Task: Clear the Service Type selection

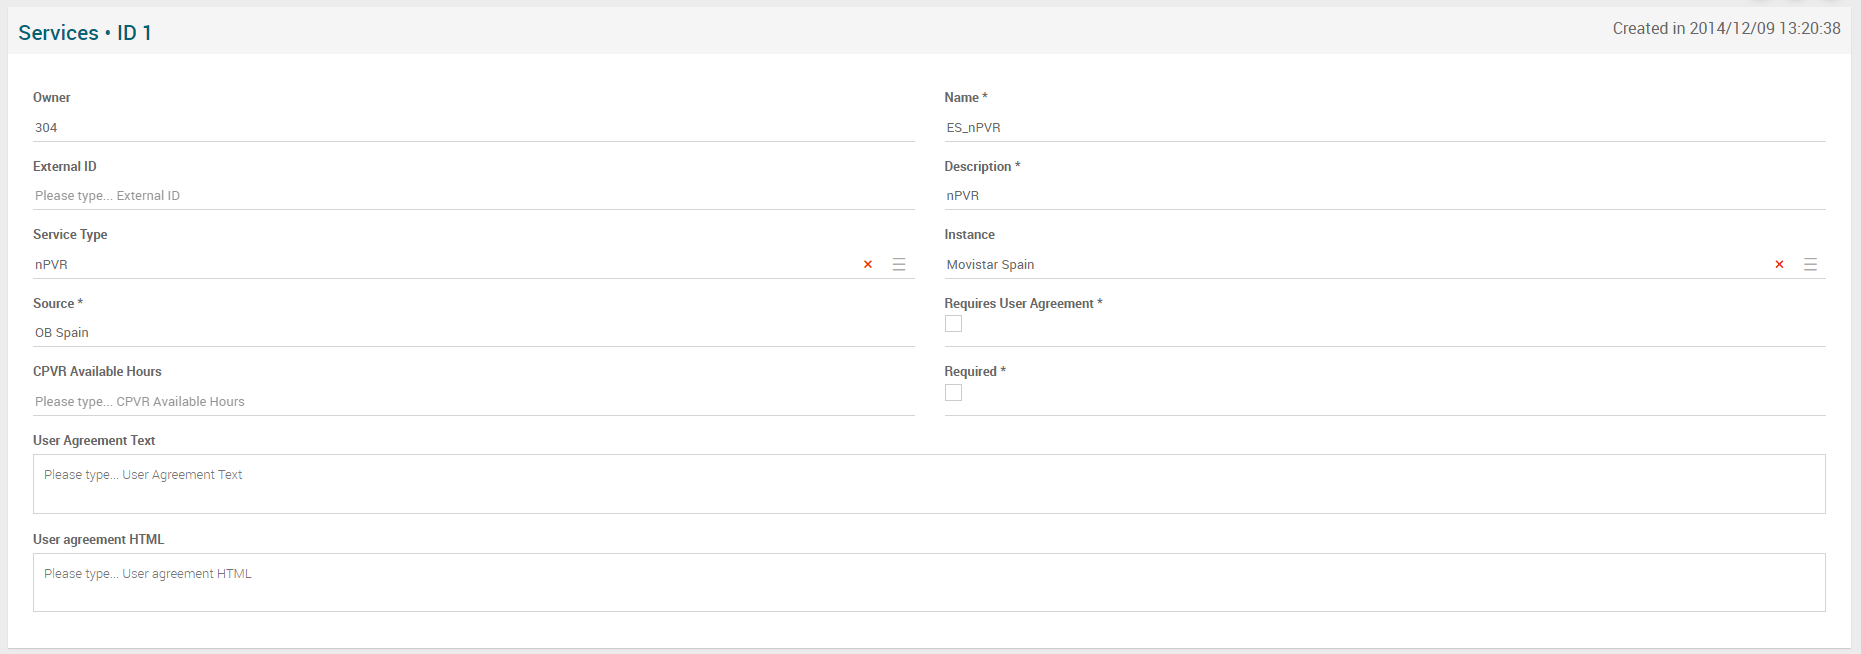Action: (868, 265)
